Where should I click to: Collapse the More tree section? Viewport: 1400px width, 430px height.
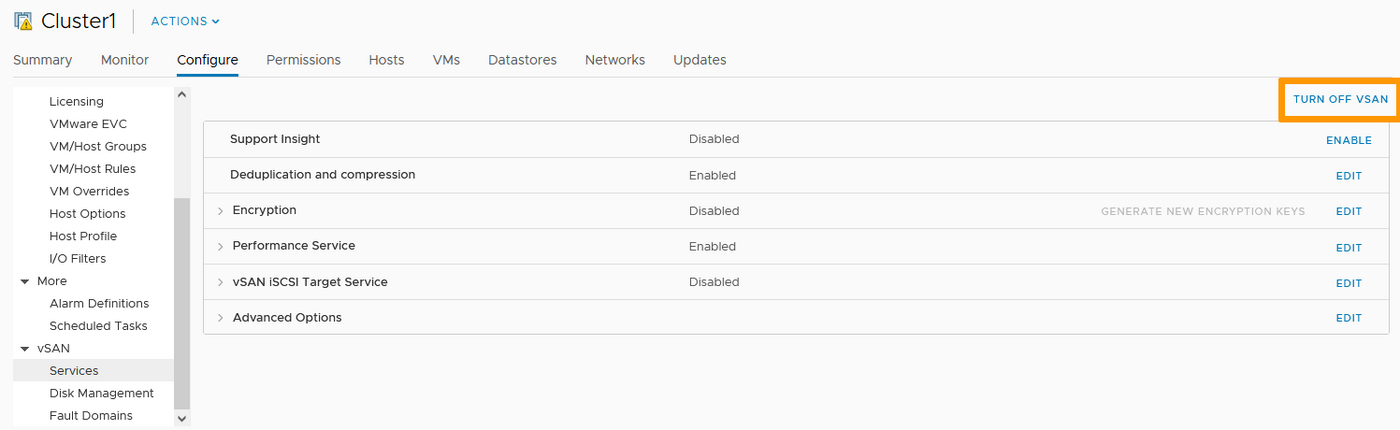coord(25,282)
